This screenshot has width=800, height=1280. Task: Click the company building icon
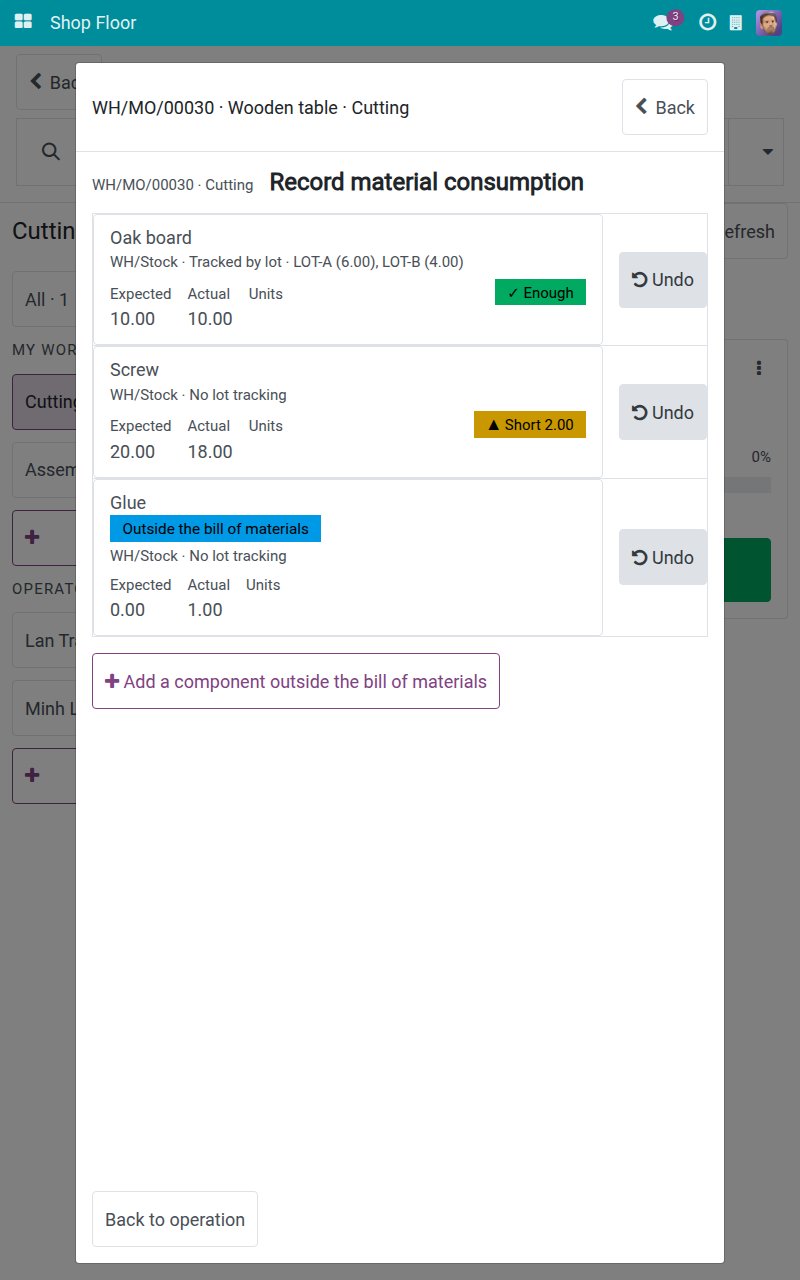[x=736, y=22]
